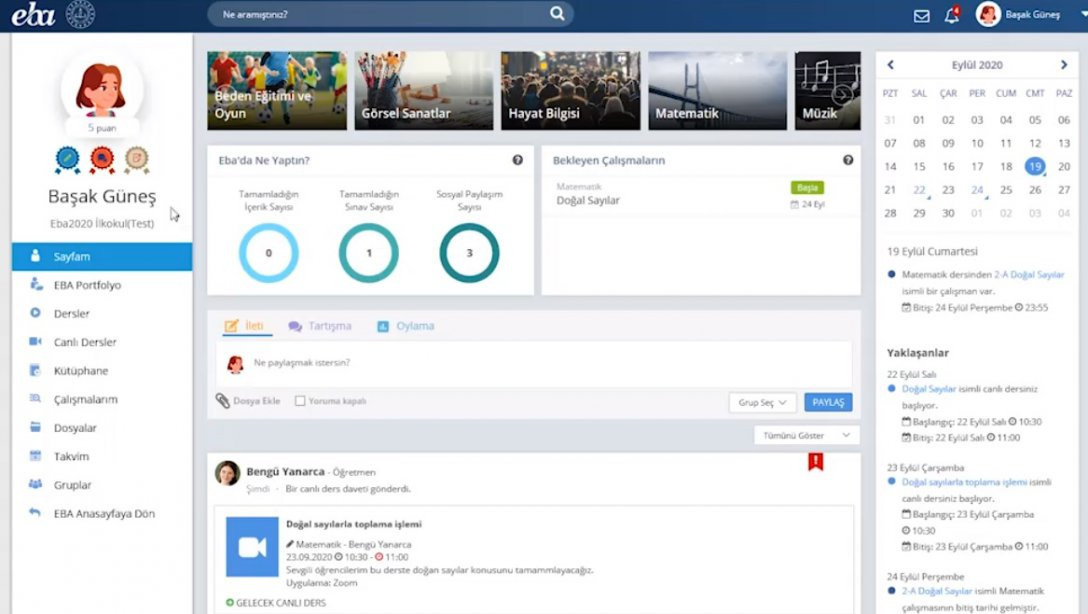Click the search magnifier icon

(557, 14)
